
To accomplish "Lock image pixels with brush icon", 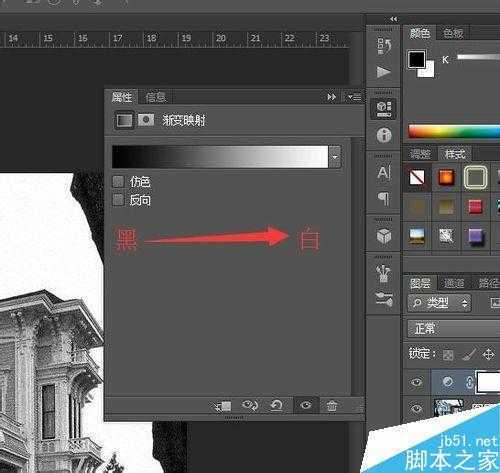I will (x=469, y=355).
